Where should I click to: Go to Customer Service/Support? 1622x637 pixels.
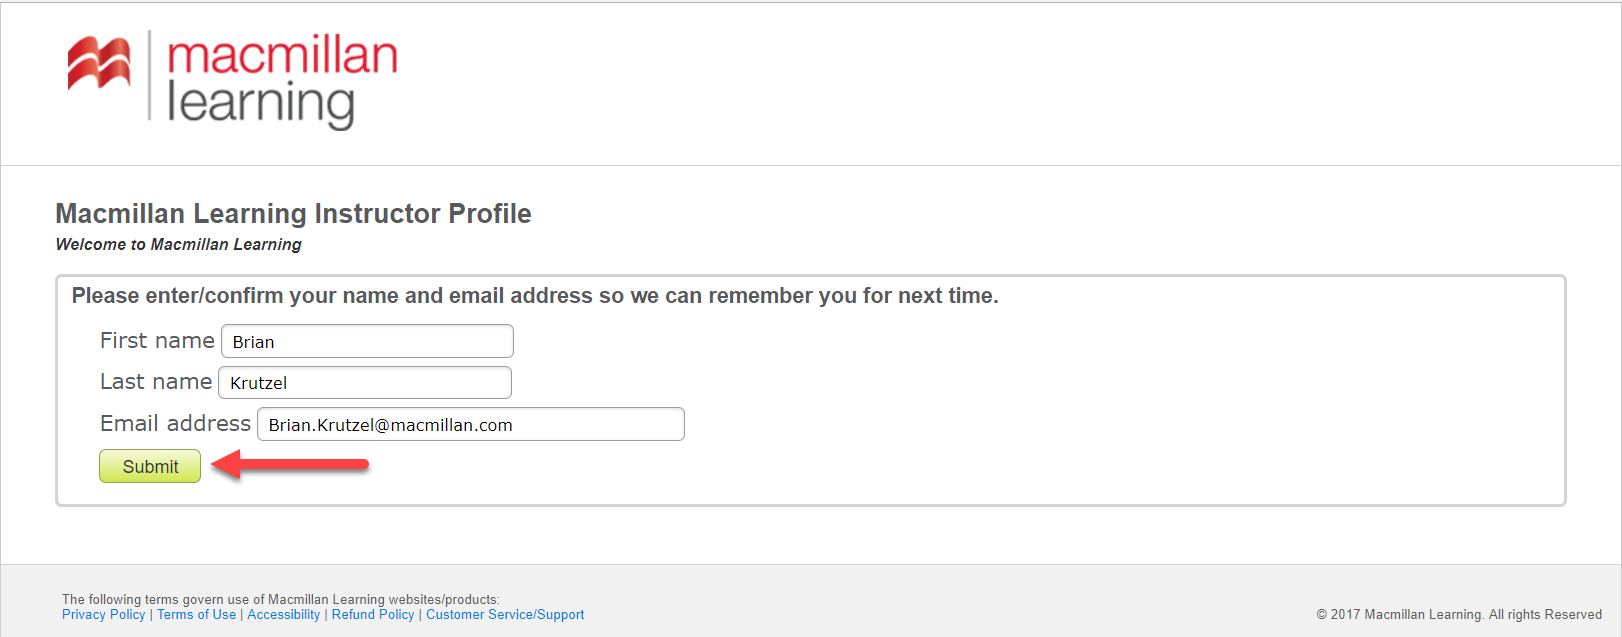click(x=505, y=615)
